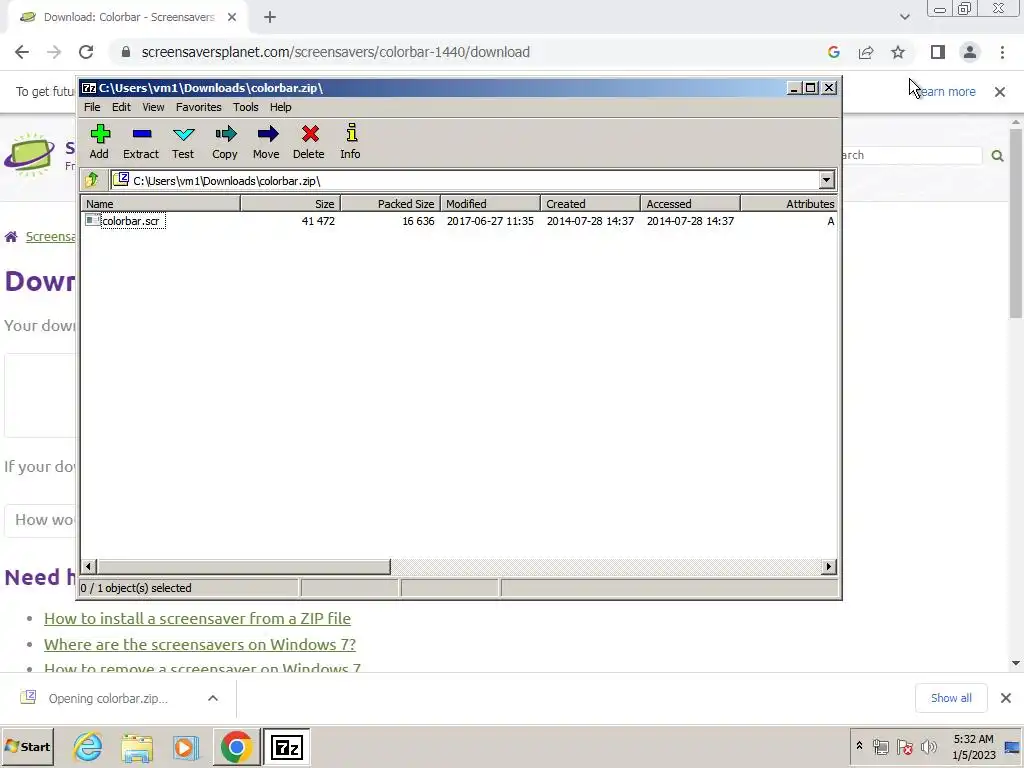The height and width of the screenshot is (768, 1024).
Task: Sort by the Modified column
Action: pos(490,204)
